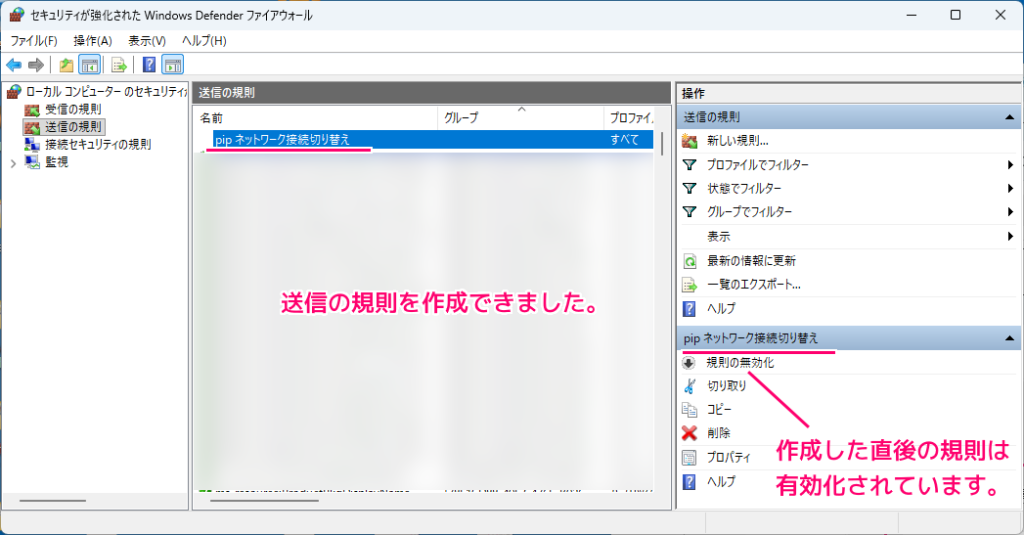Click the グループでフィルター funnel icon
This screenshot has height=535, width=1024.
tap(690, 212)
